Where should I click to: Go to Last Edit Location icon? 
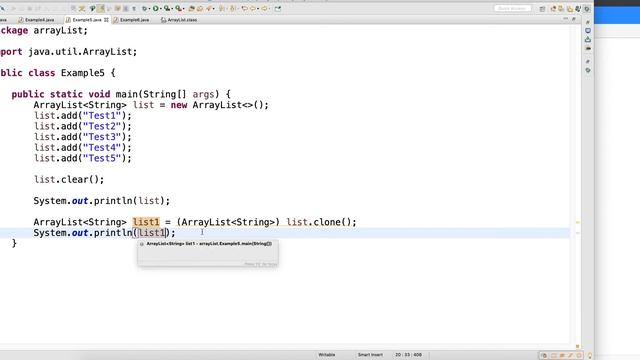click(x=244, y=8)
